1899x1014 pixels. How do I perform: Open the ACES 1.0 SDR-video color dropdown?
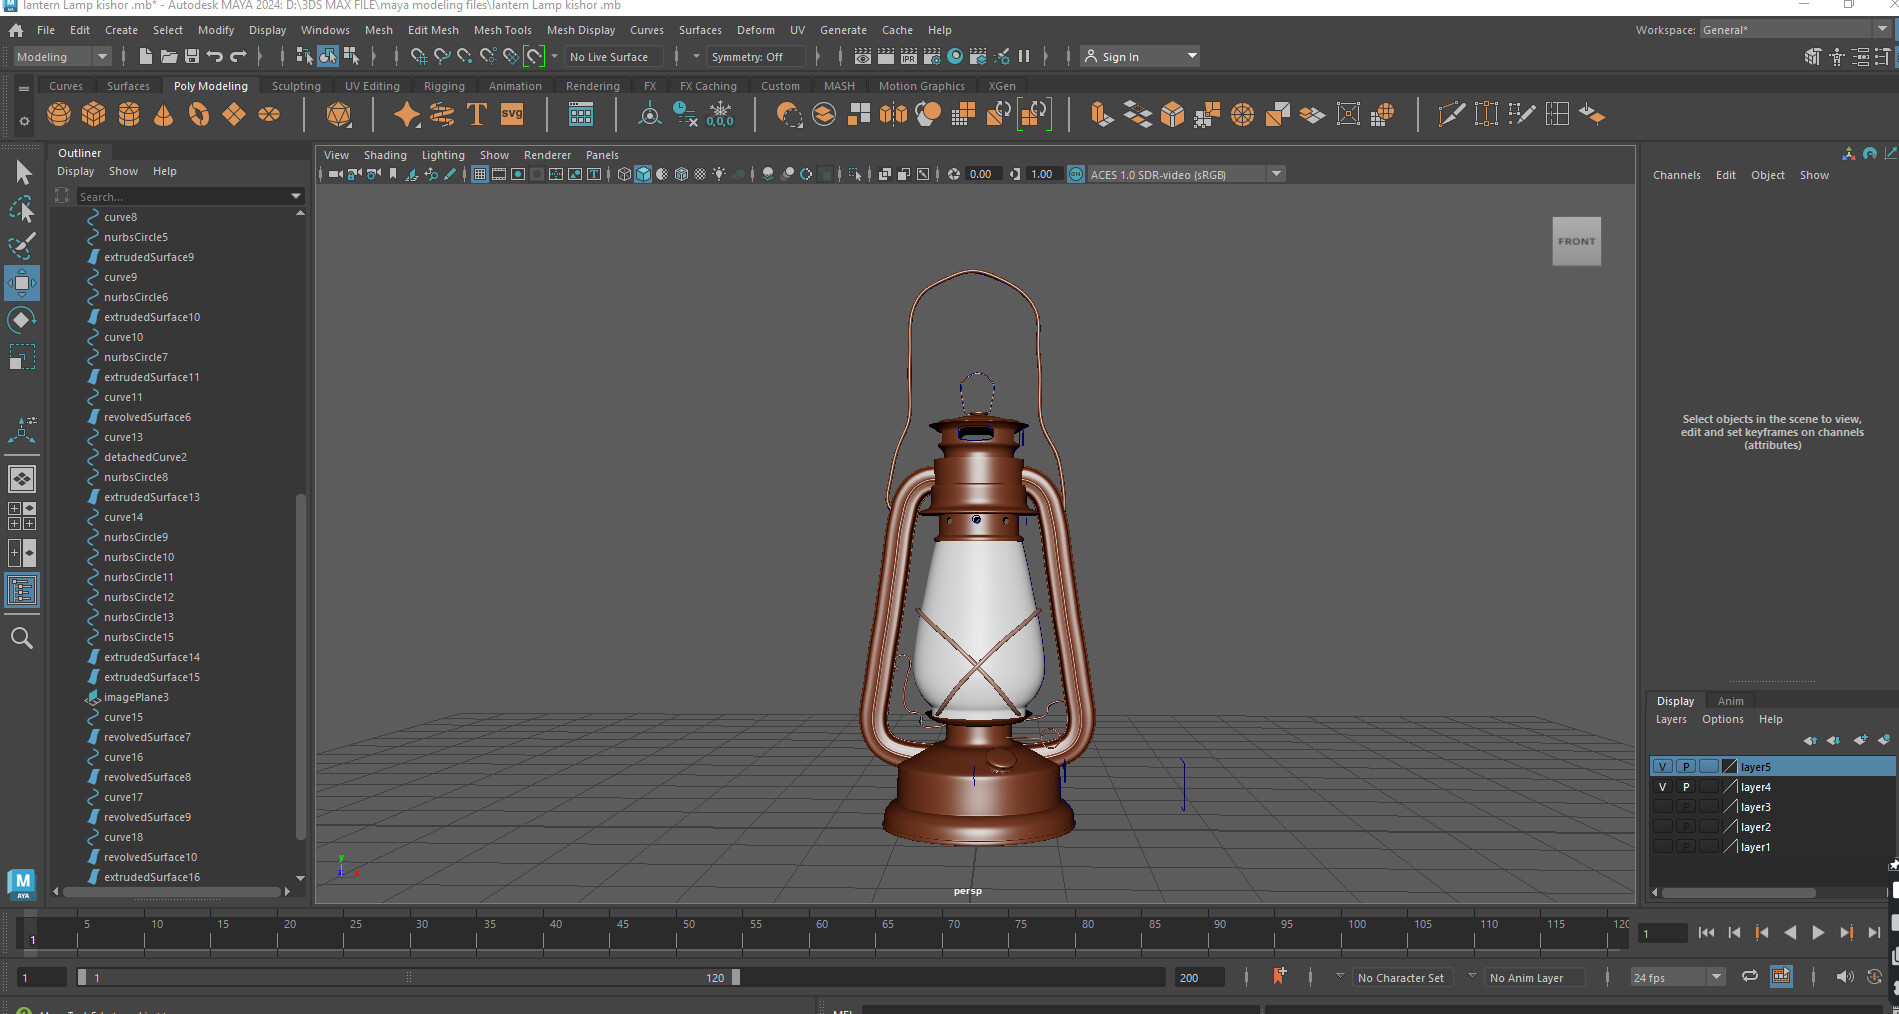pos(1276,173)
